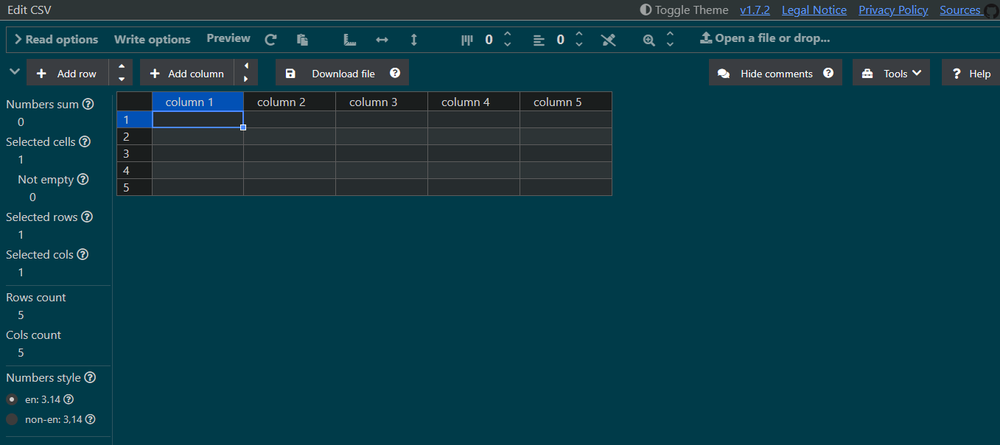Click the help icon beside Numbers style
This screenshot has height=445, width=1000.
90,377
